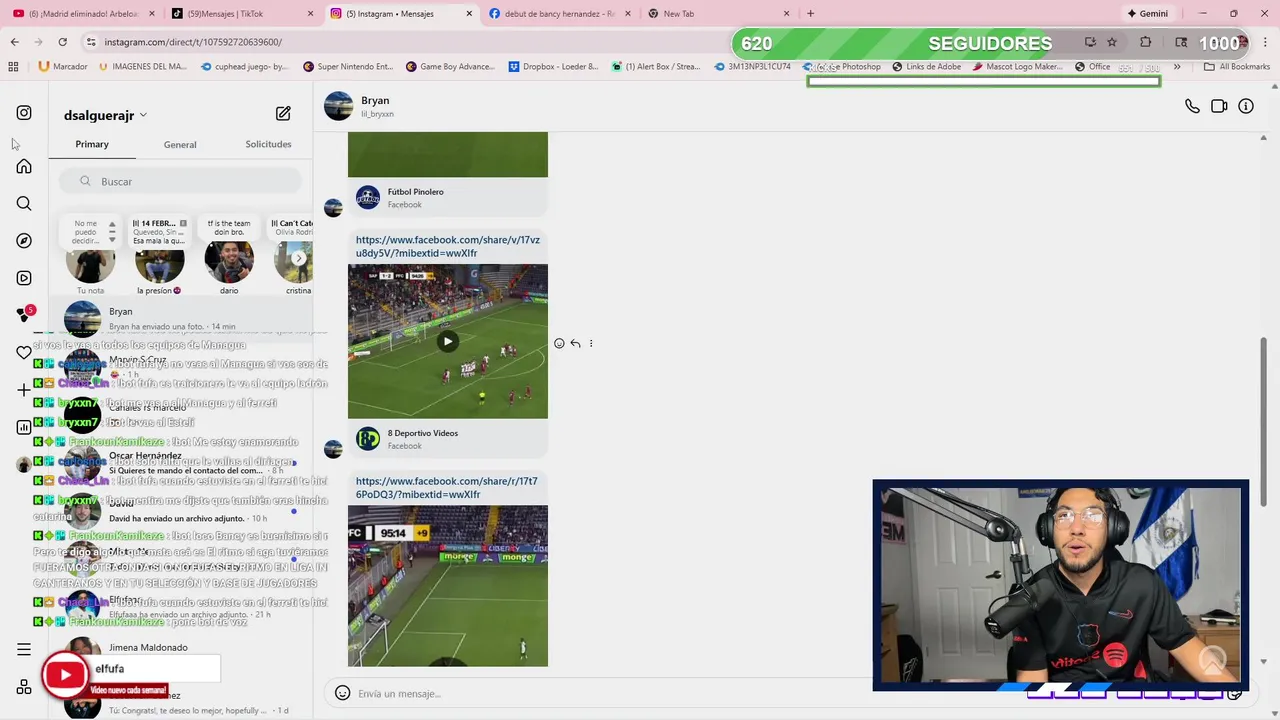Image resolution: width=1280 pixels, height=720 pixels.
Task: Open All Bookmarks folder
Action: [1237, 67]
